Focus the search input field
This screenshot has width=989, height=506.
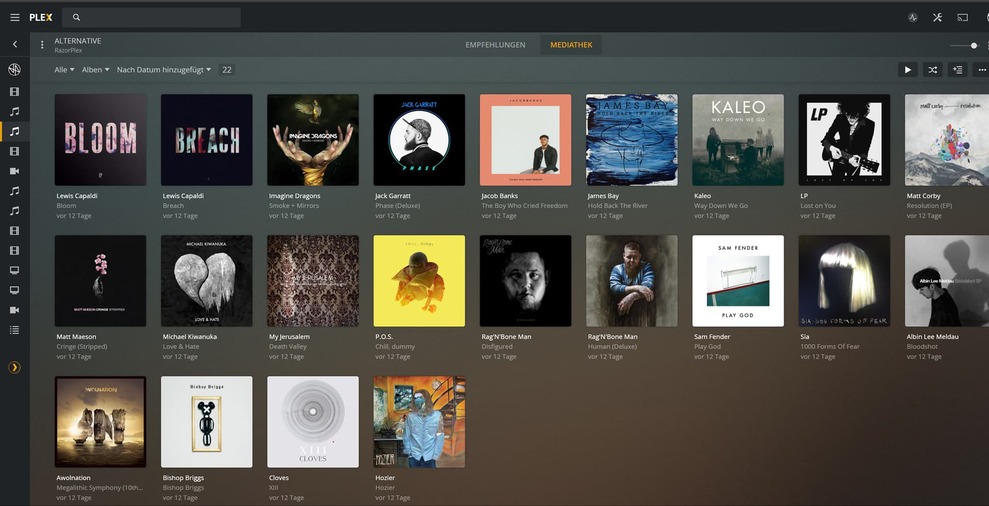(153, 18)
